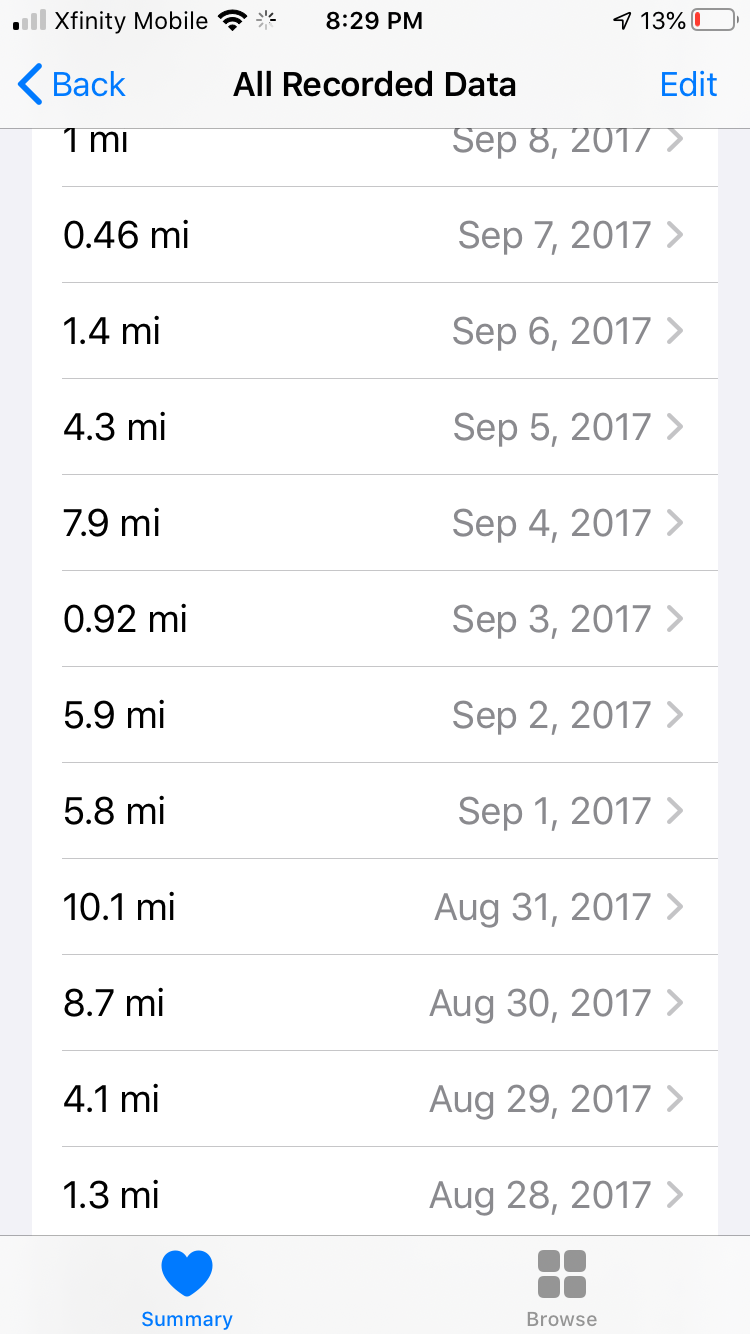Open the Sep 7, 2017 entry chevron

tap(676, 235)
